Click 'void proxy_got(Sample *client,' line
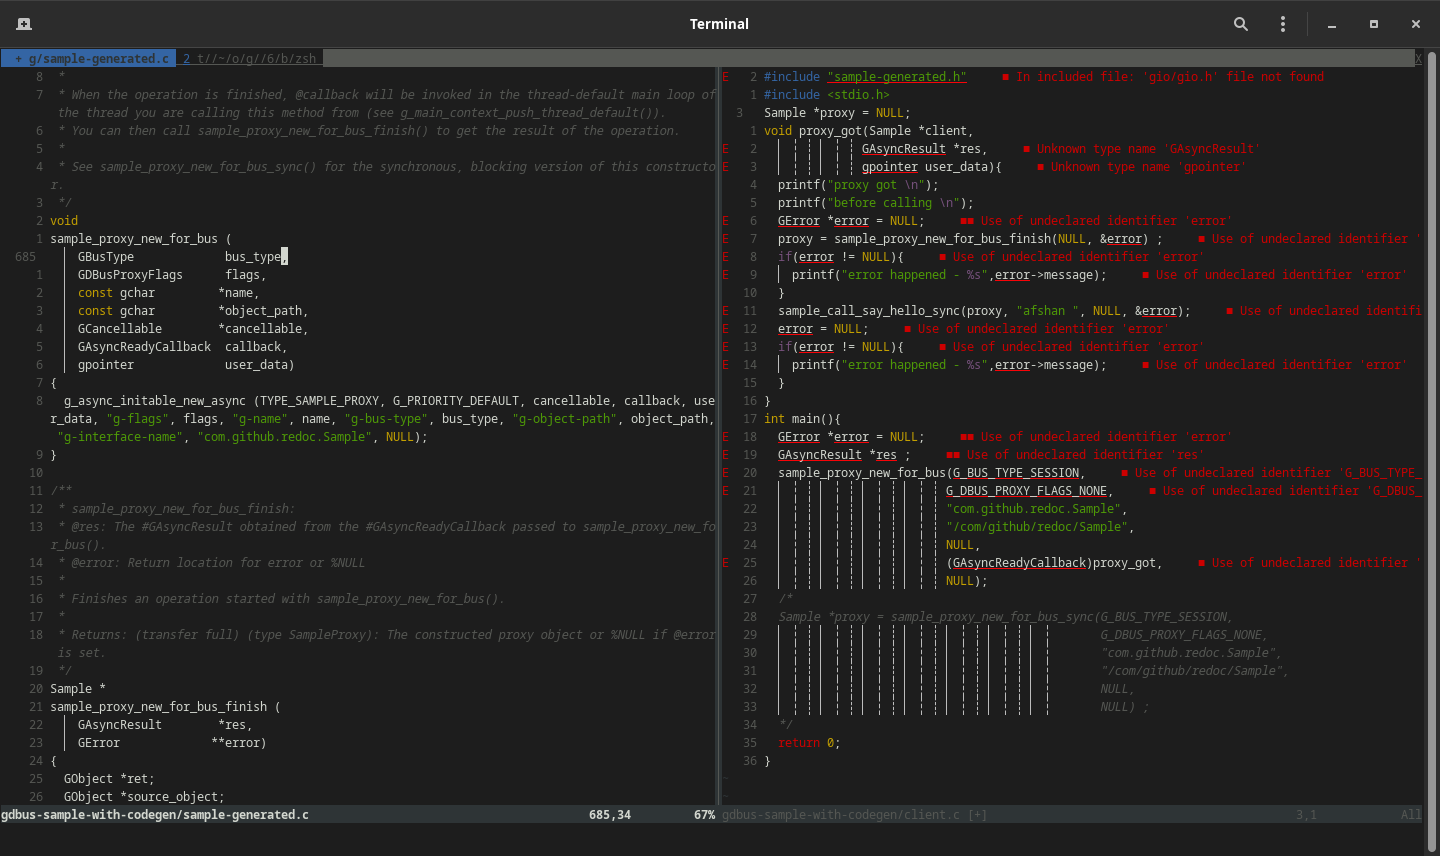 868,131
